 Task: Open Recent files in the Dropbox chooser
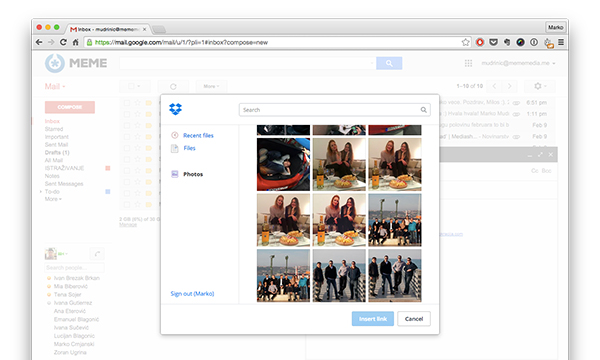198,135
